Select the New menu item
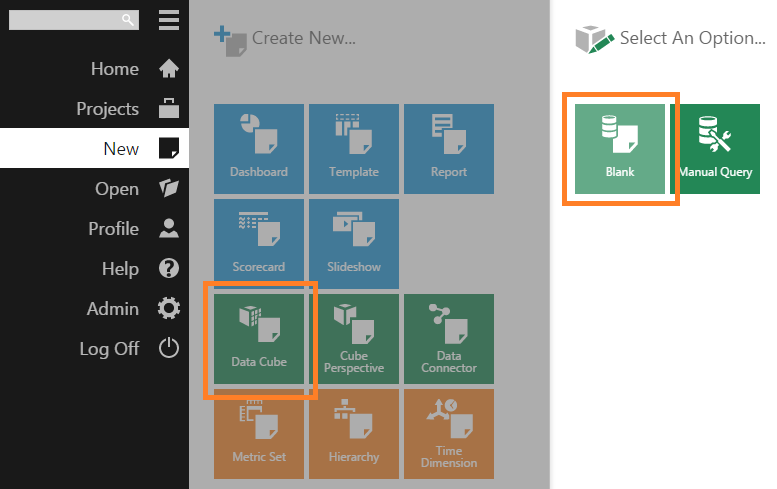The image size is (777, 489). click(x=121, y=149)
